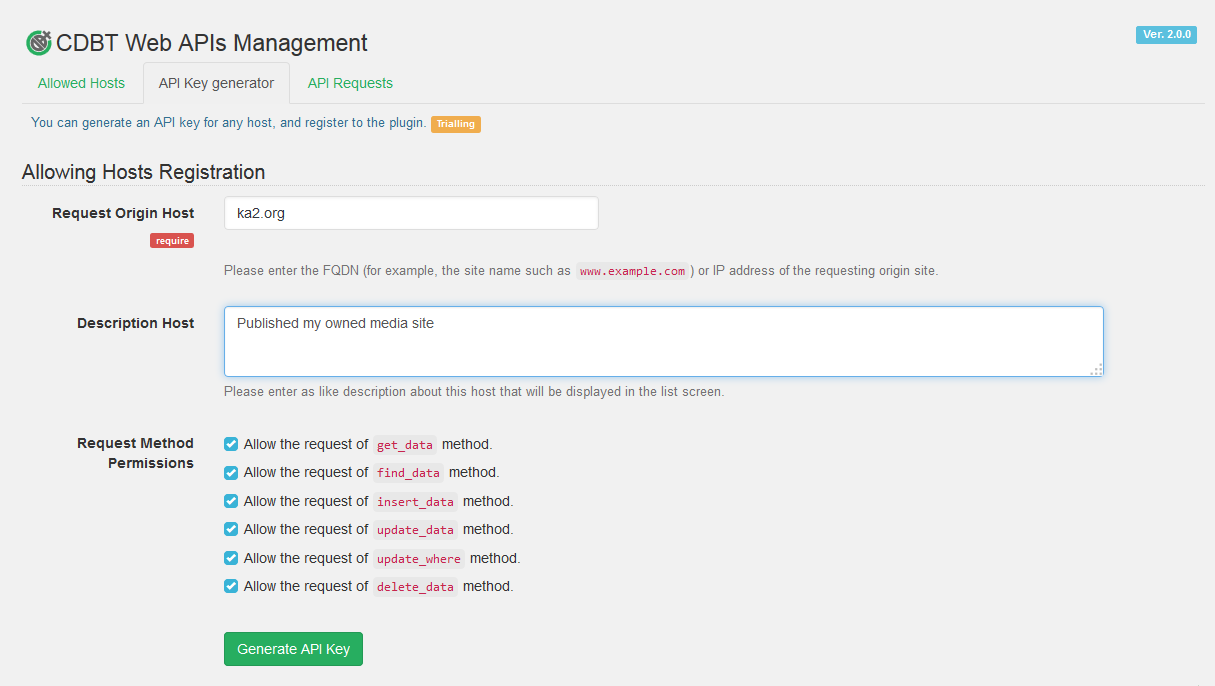Click the CDBT logo icon
The width and height of the screenshot is (1215, 686).
point(38,43)
